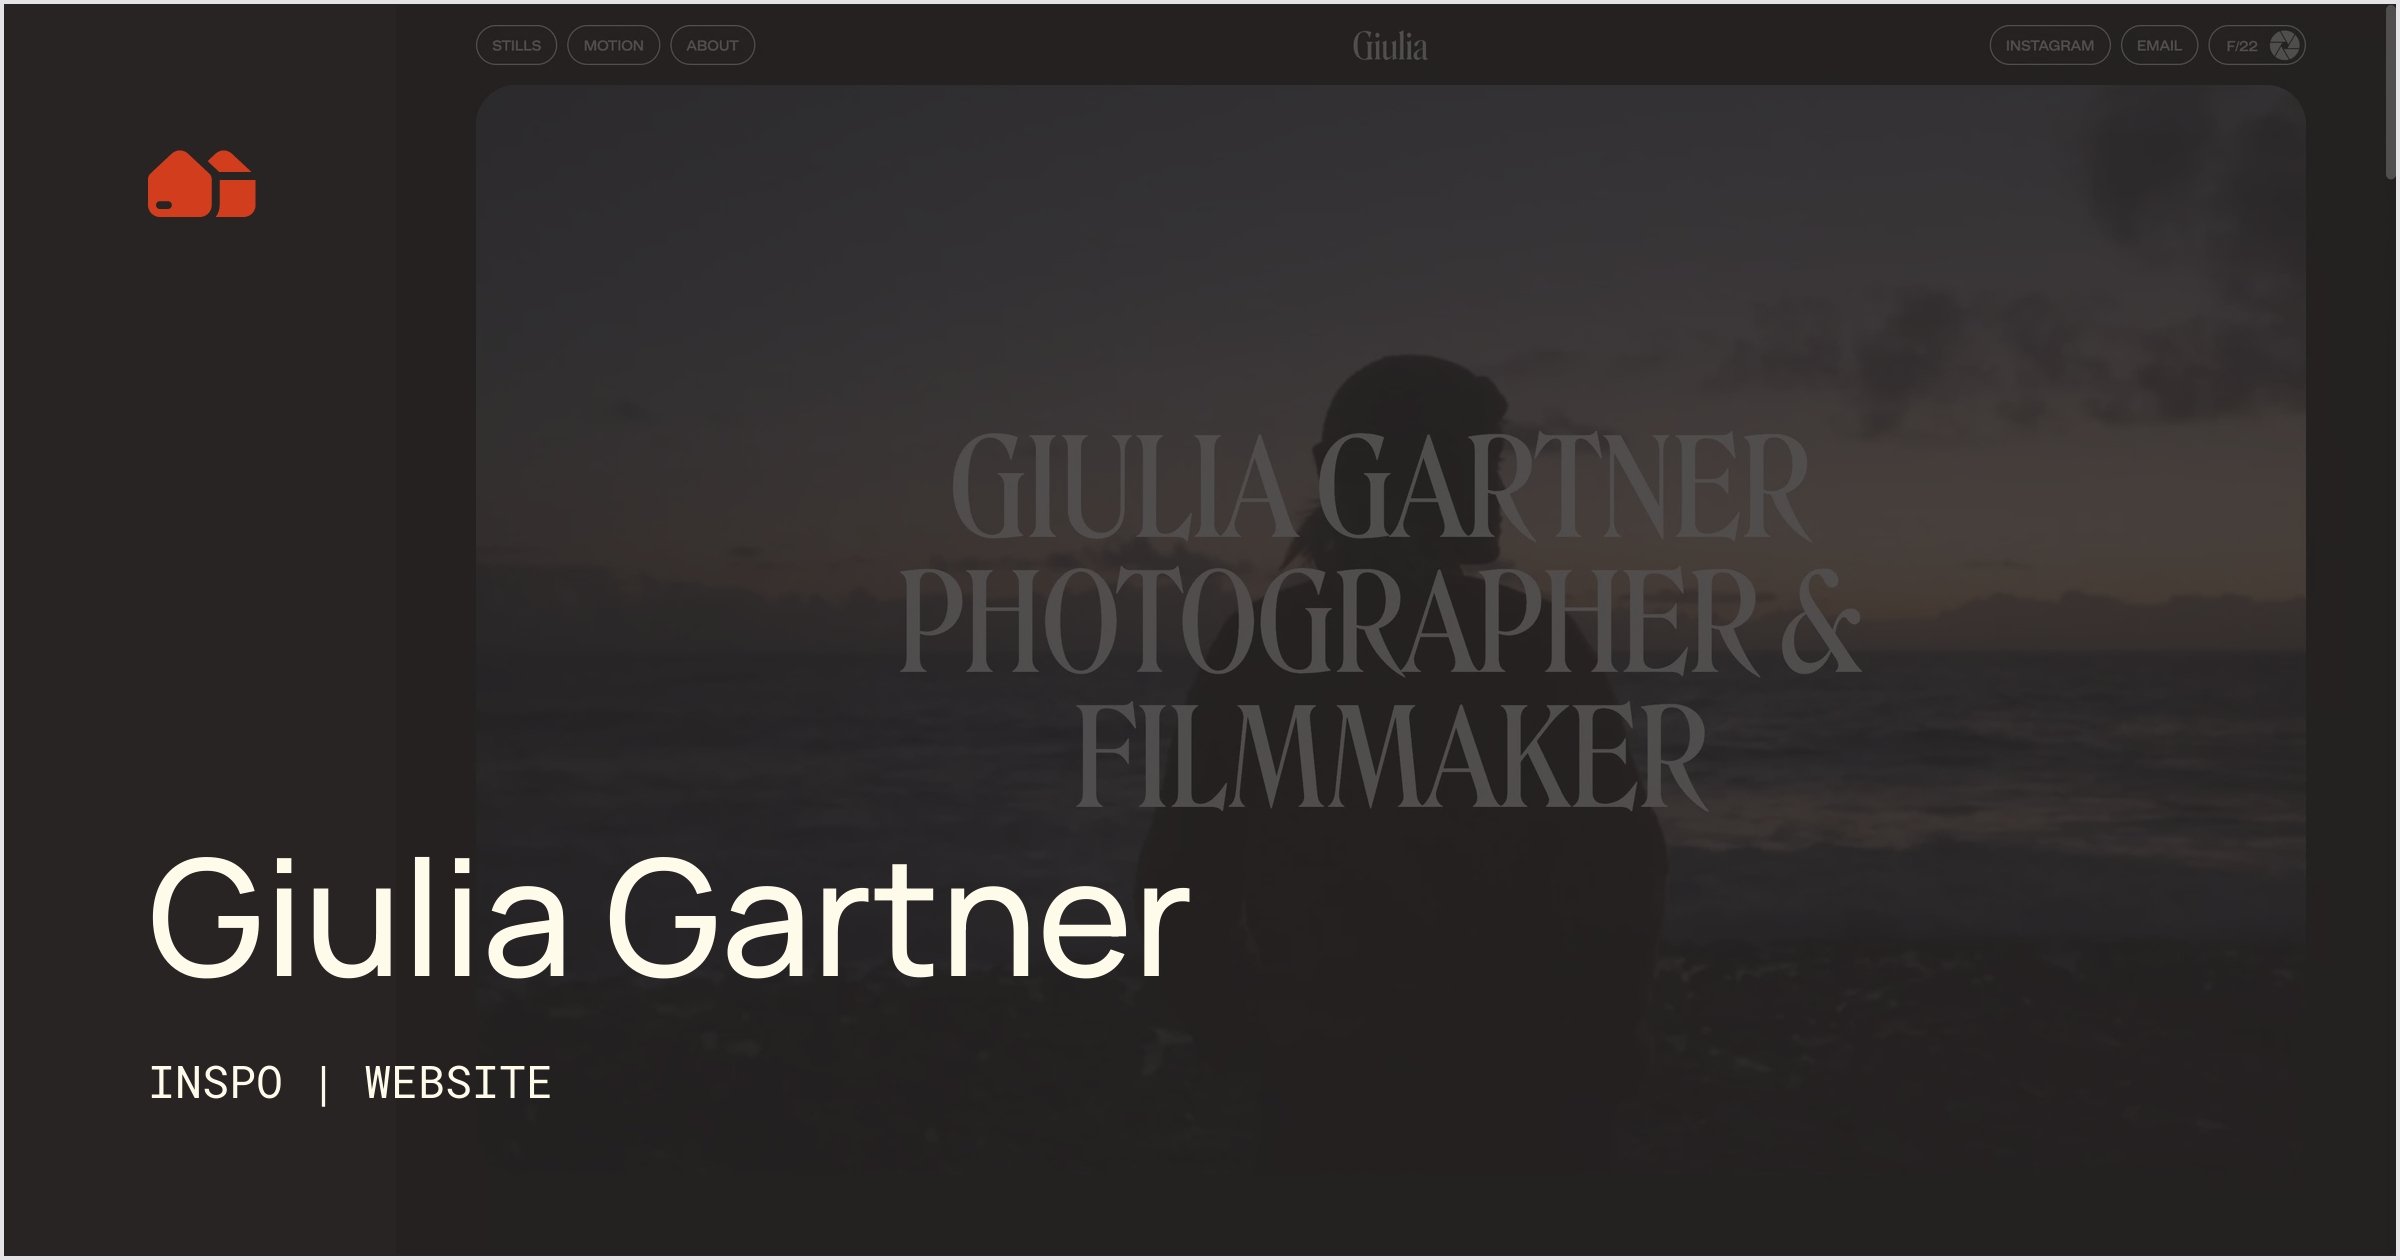This screenshot has height=1260, width=2400.
Task: Follow the INSPO link below the heading
Action: (215, 1082)
